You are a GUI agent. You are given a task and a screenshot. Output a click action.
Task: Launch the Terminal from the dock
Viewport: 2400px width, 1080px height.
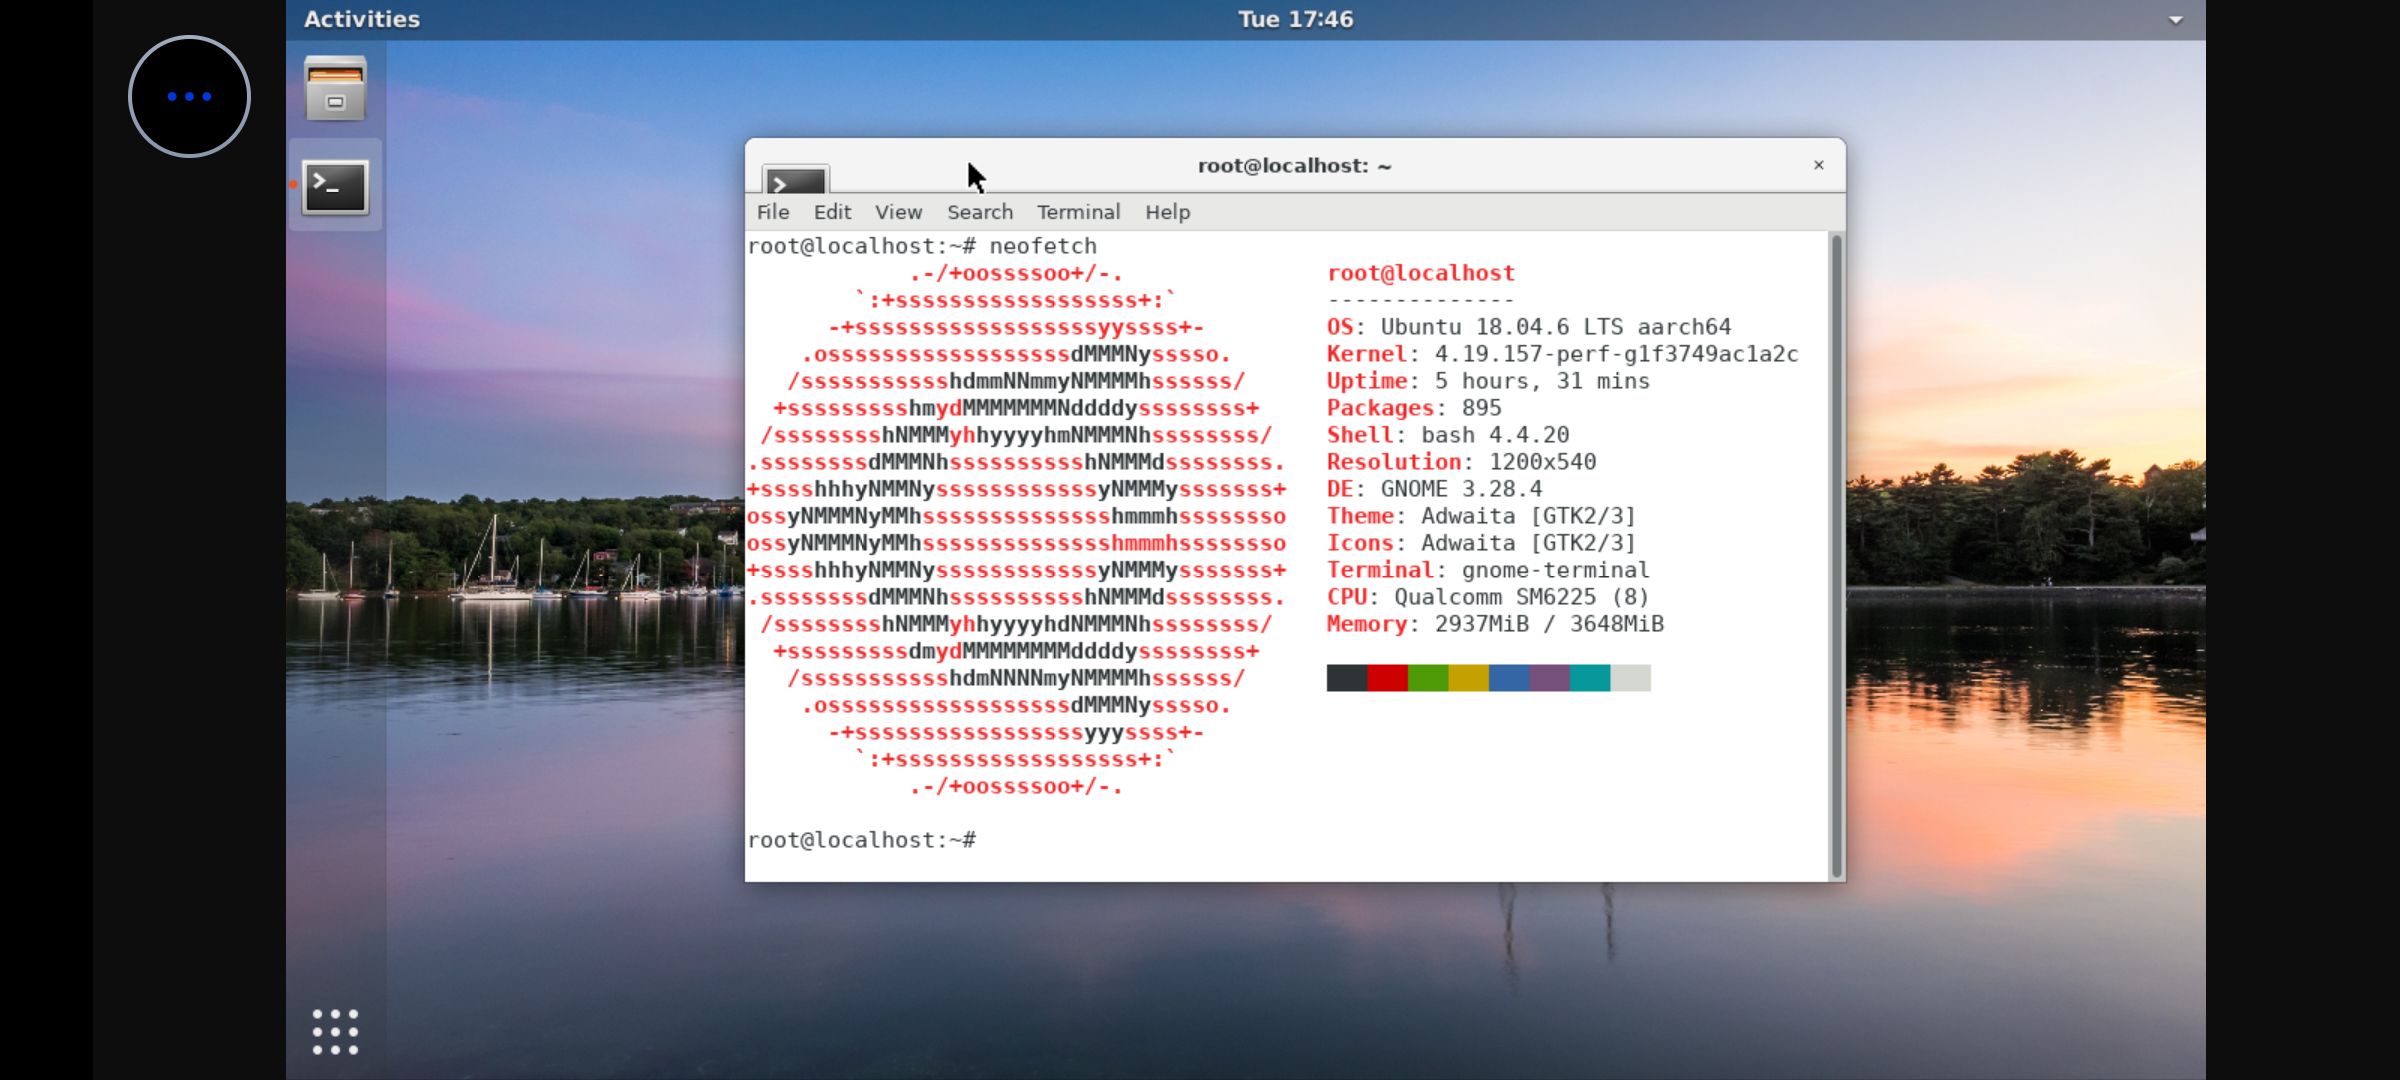(335, 186)
